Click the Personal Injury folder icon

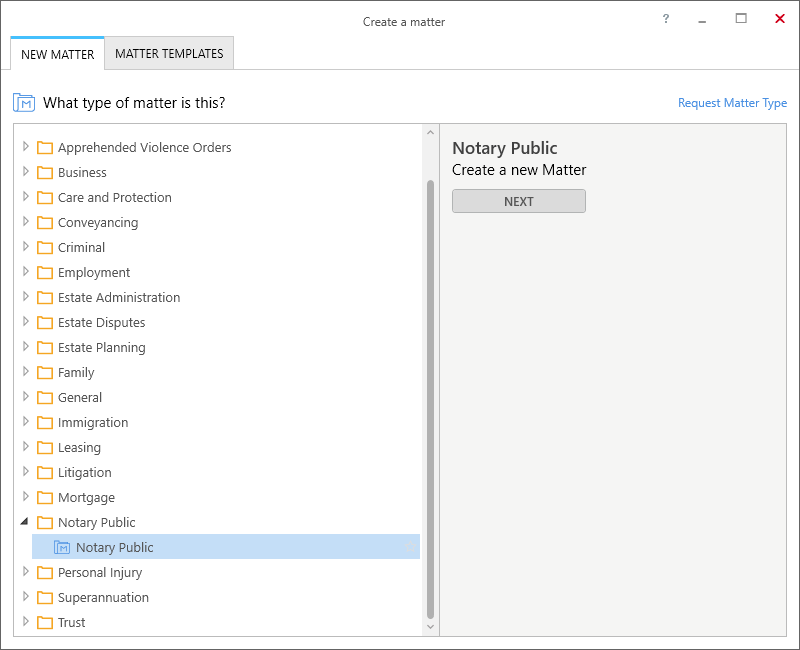tap(45, 573)
